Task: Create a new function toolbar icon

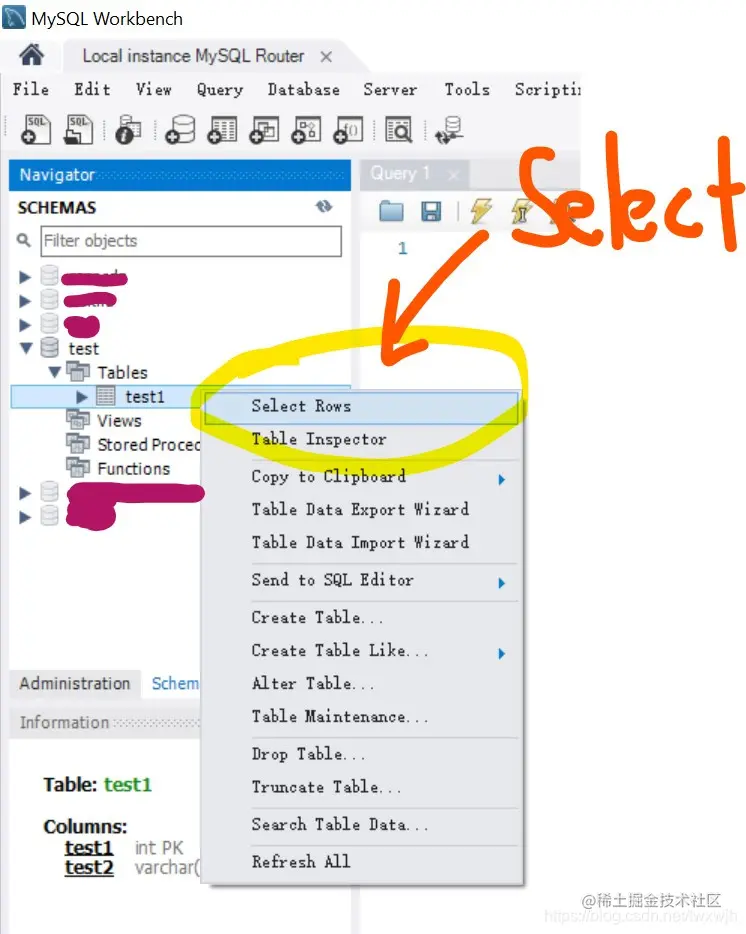Action: [x=348, y=129]
